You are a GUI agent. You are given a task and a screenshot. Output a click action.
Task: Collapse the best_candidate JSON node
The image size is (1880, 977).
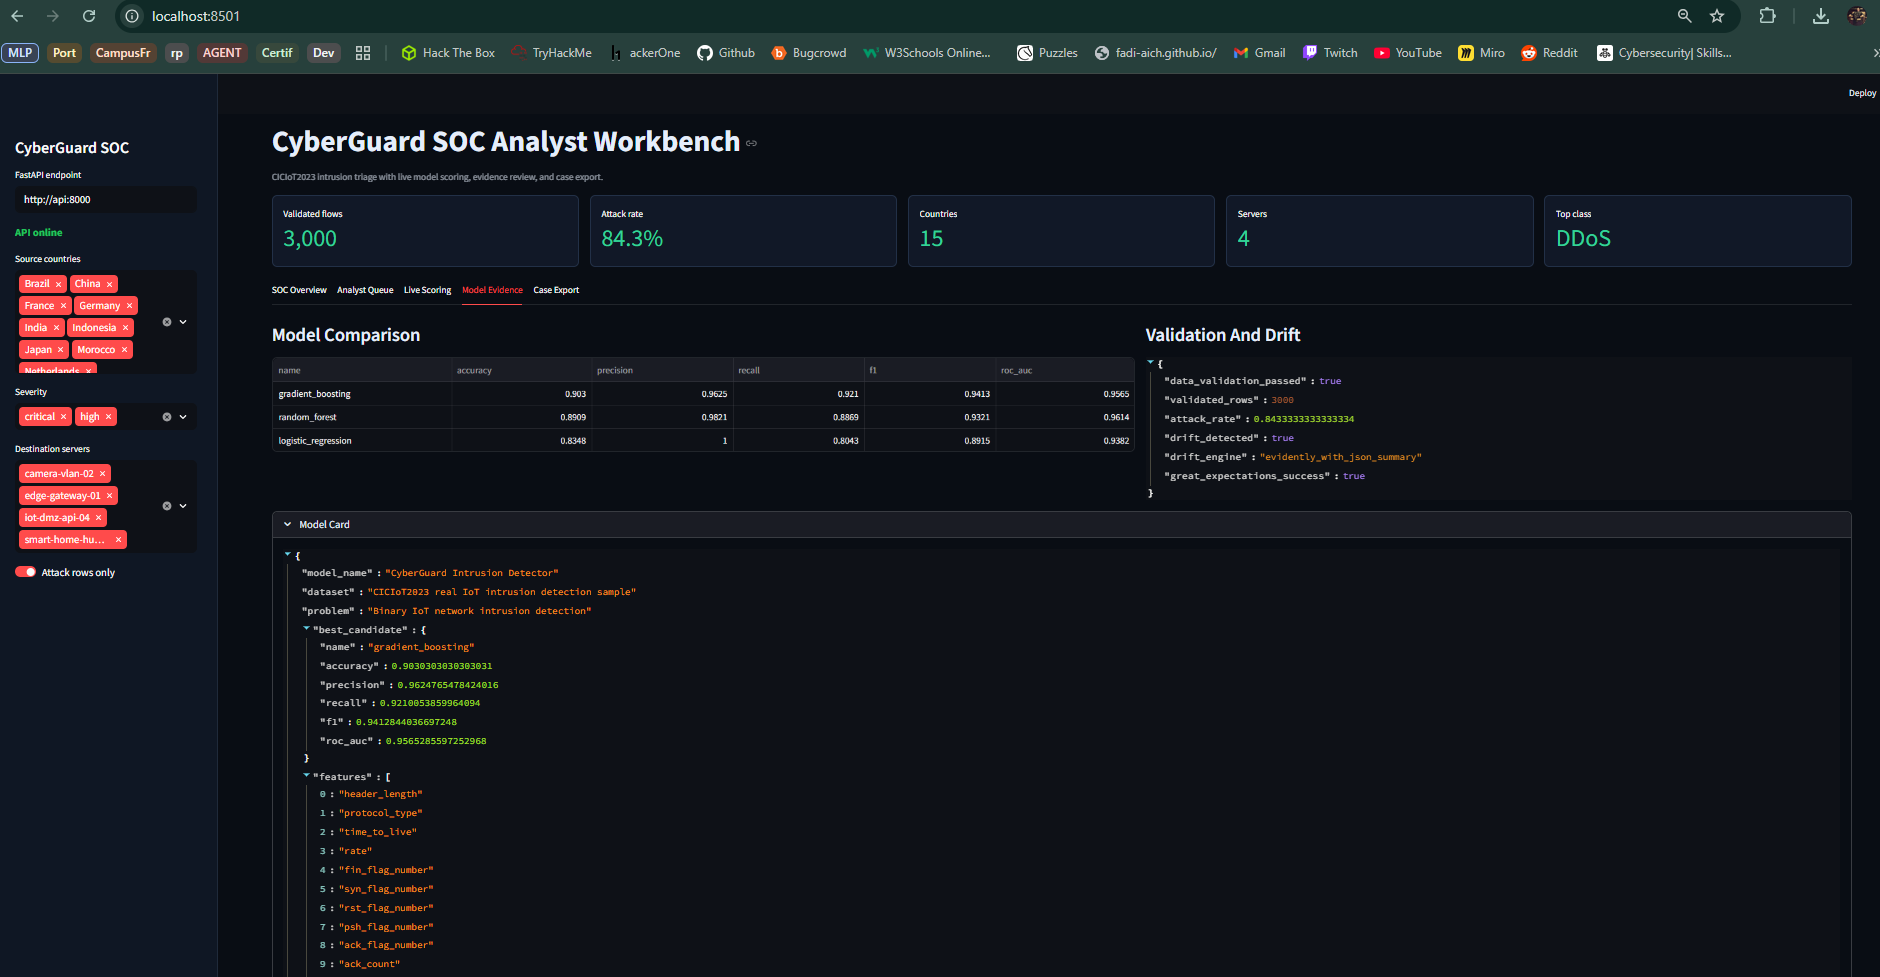[306, 629]
